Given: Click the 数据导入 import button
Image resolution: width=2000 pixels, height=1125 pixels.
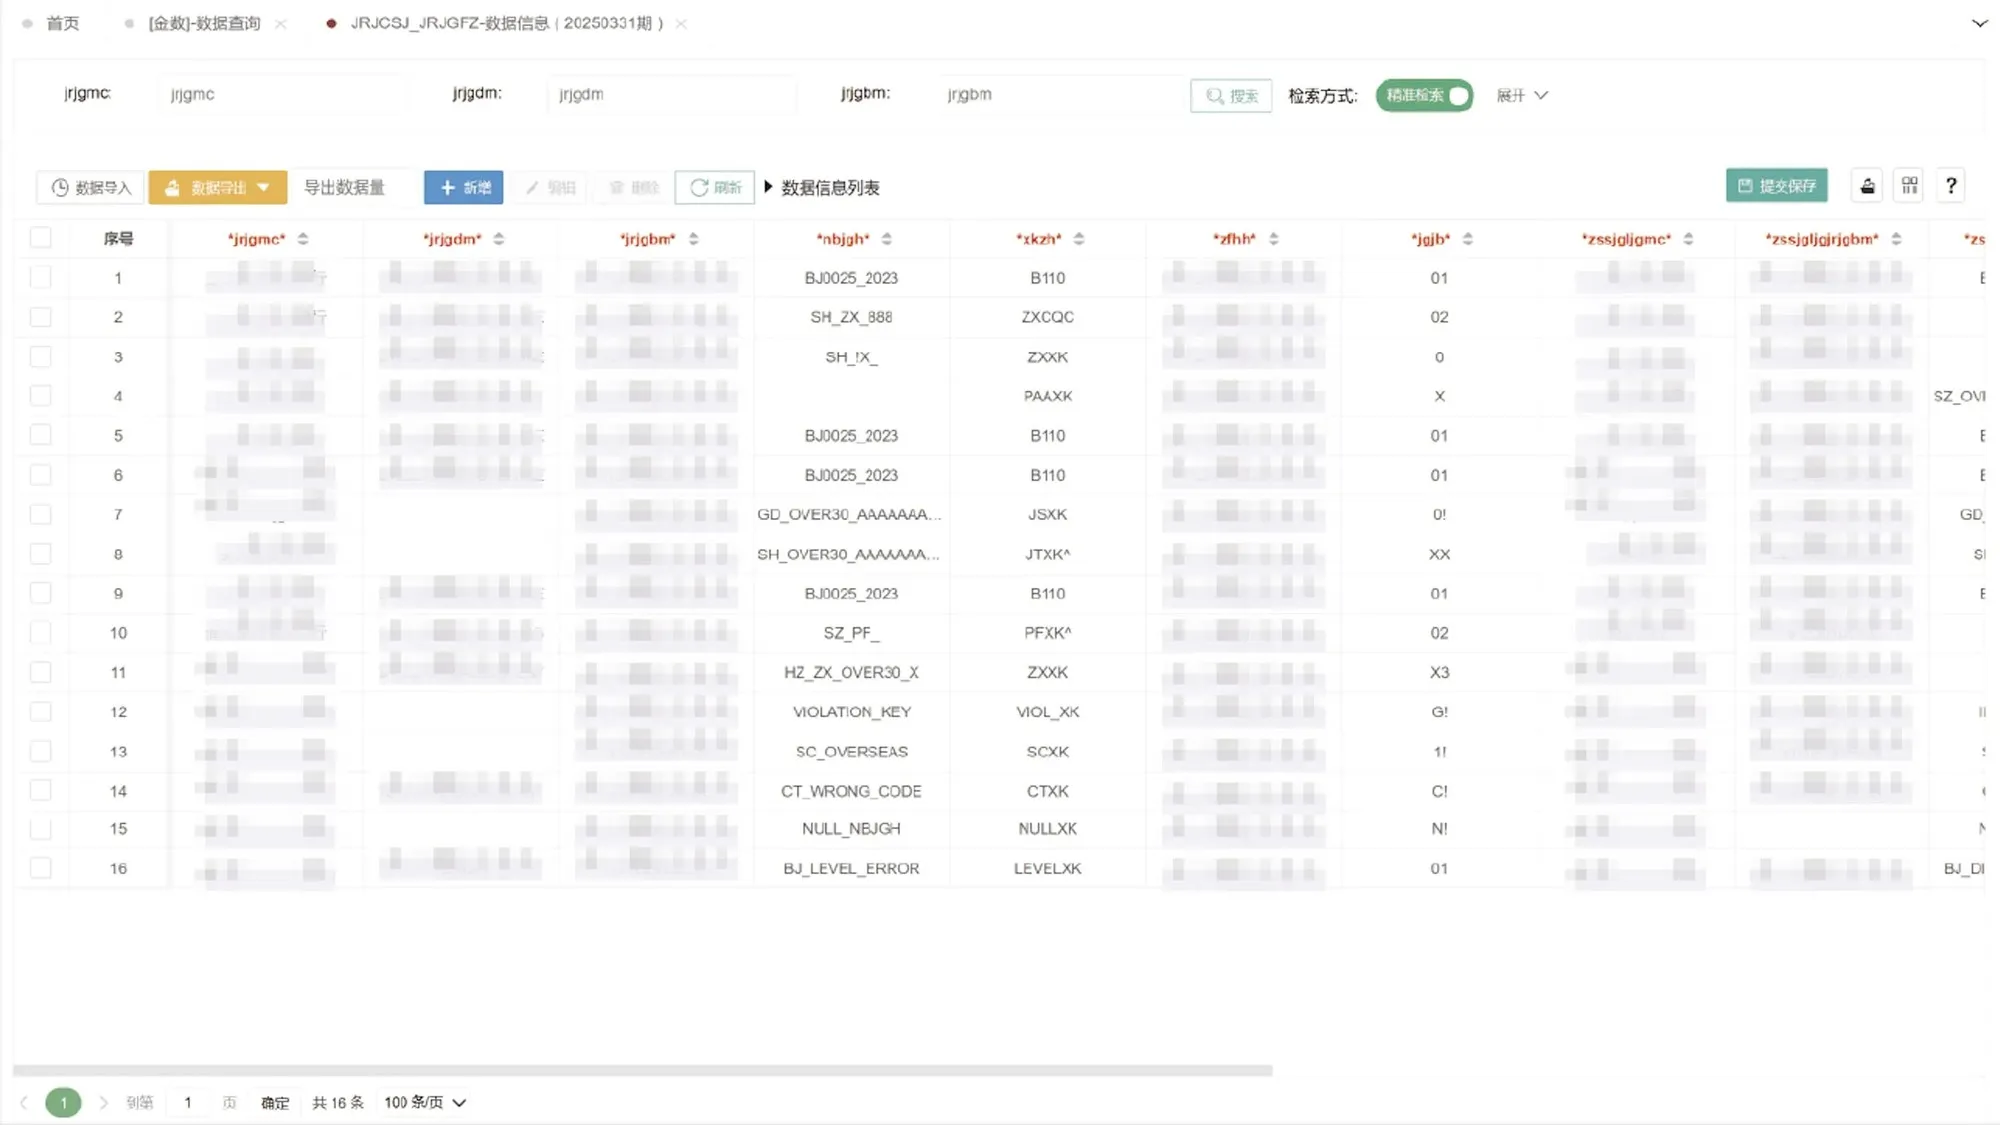Looking at the screenshot, I should [91, 187].
